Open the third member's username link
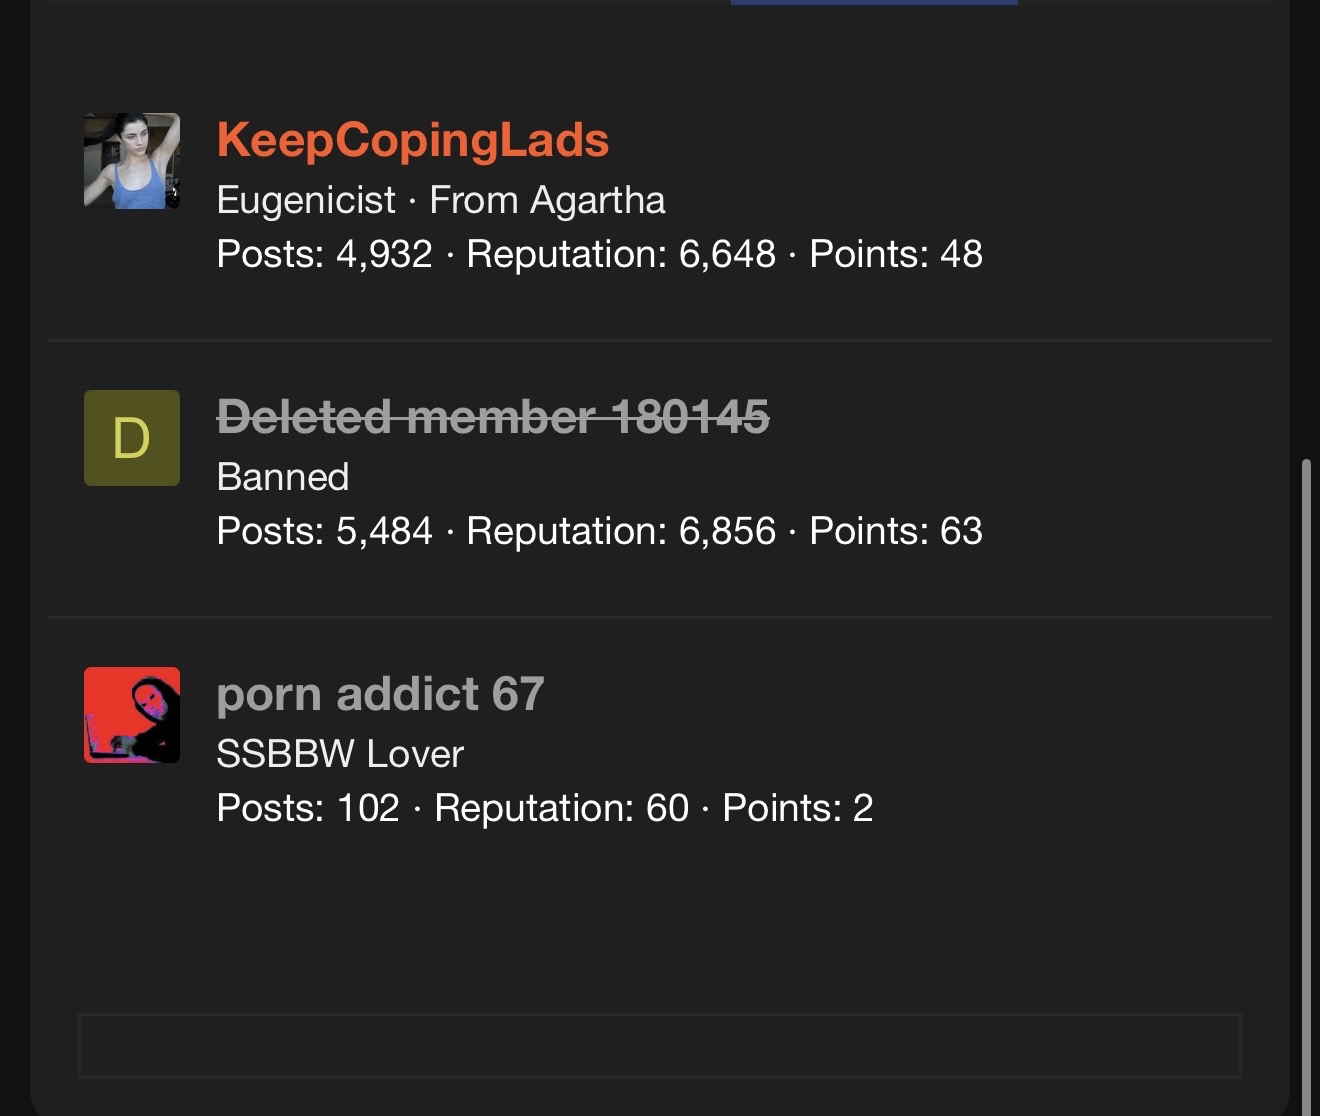This screenshot has width=1320, height=1116. 380,694
